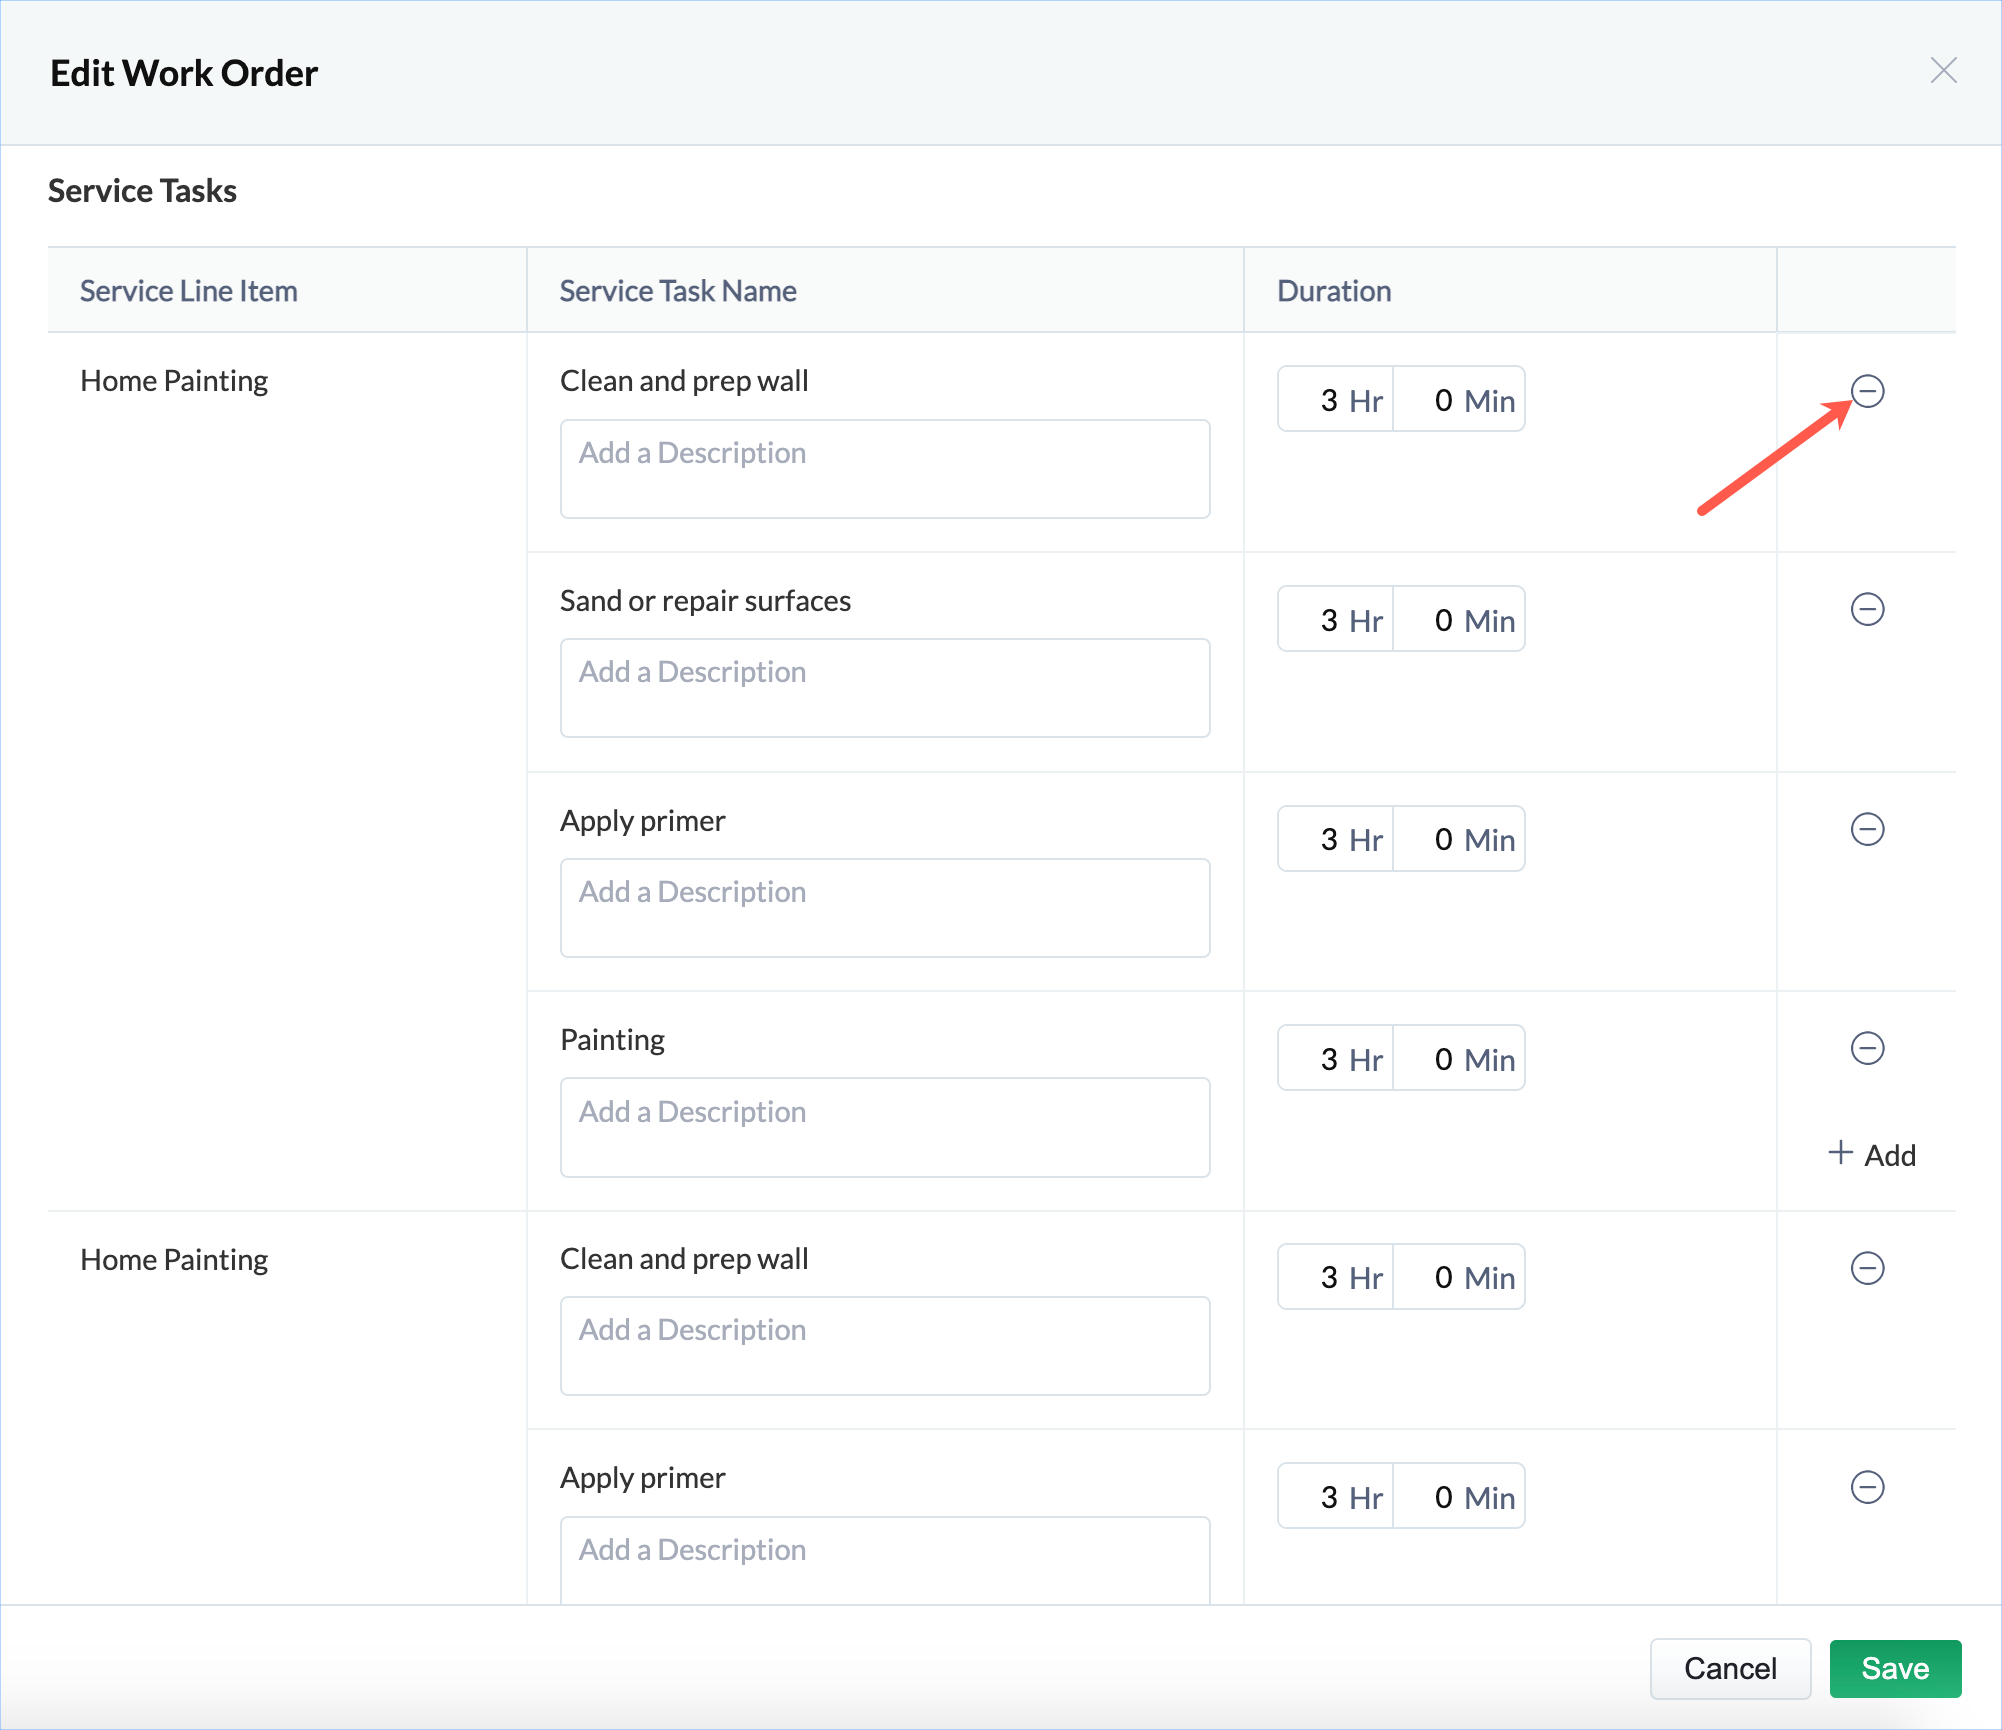Click the Service Task Name column header
2002x1730 pixels.
pyautogui.click(x=677, y=291)
